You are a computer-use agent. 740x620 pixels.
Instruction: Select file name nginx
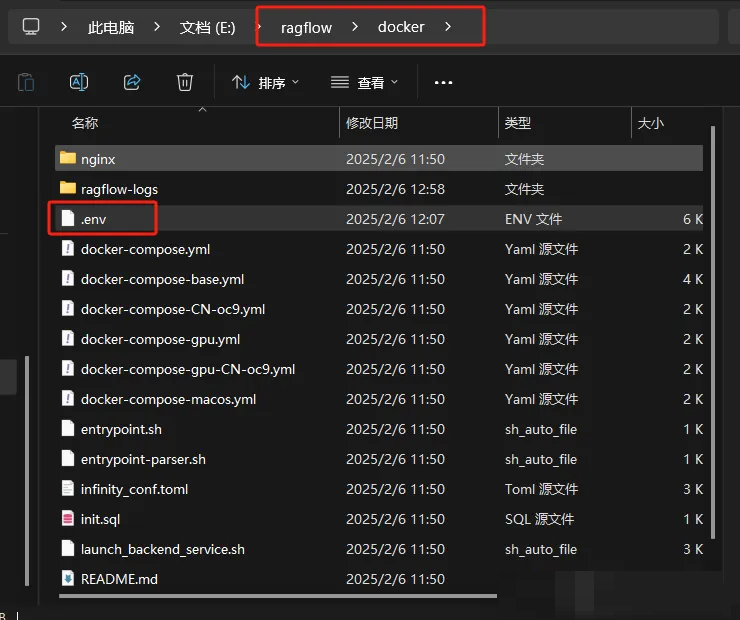[98, 159]
